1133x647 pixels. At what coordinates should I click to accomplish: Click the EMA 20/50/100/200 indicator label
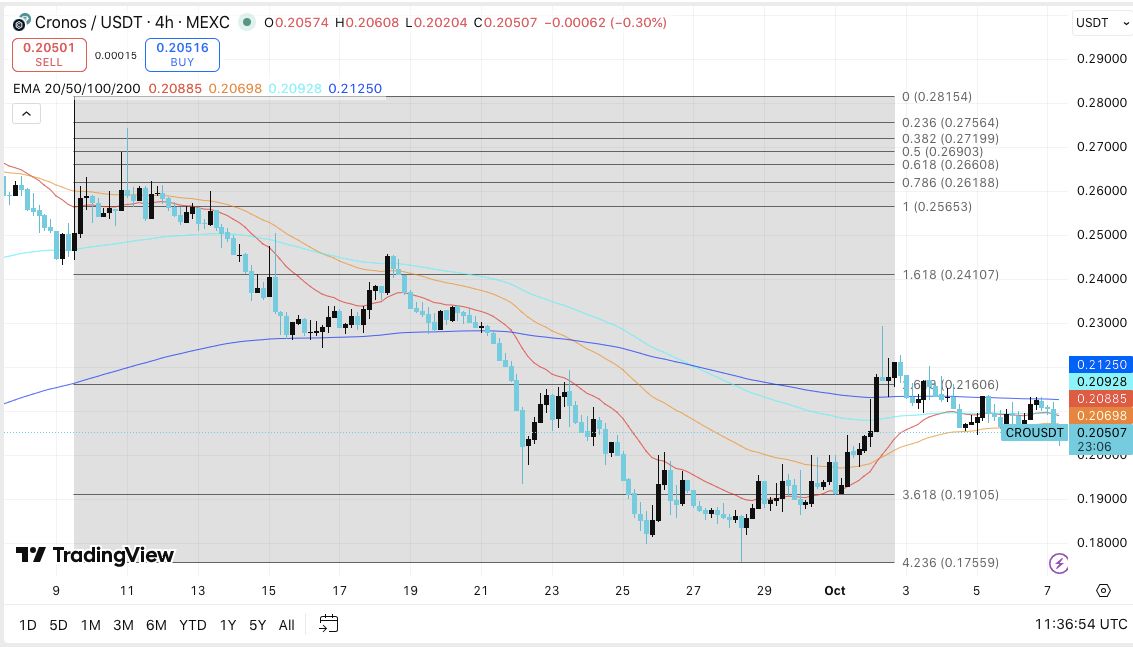(77, 88)
